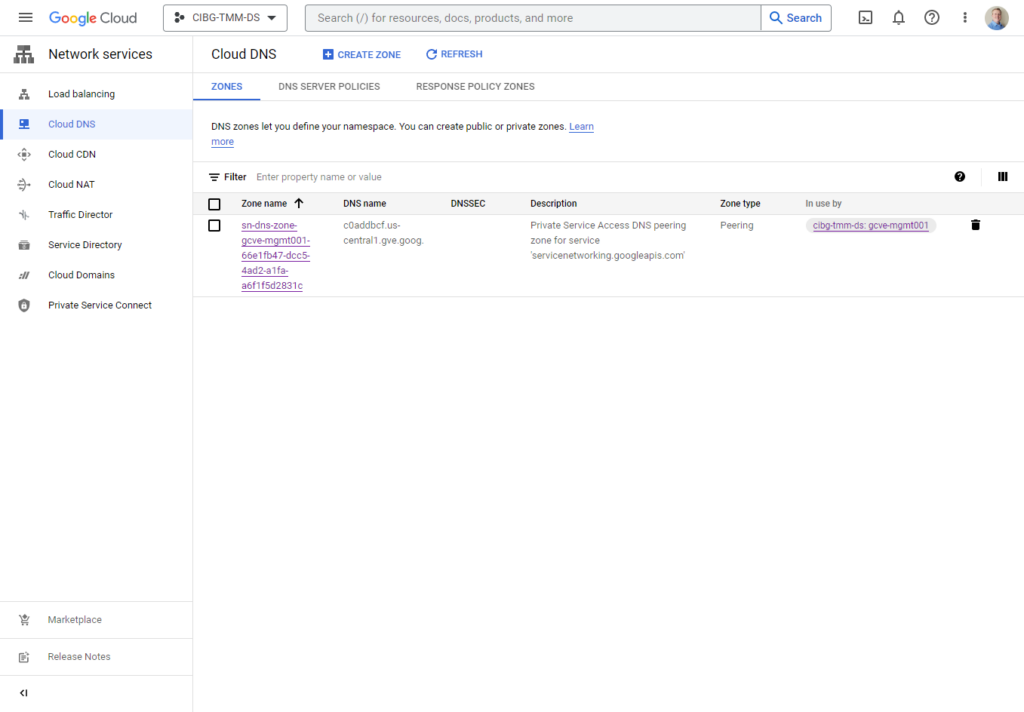Click the Filter icon
Viewport: 1024px width, 712px height.
pos(214,177)
